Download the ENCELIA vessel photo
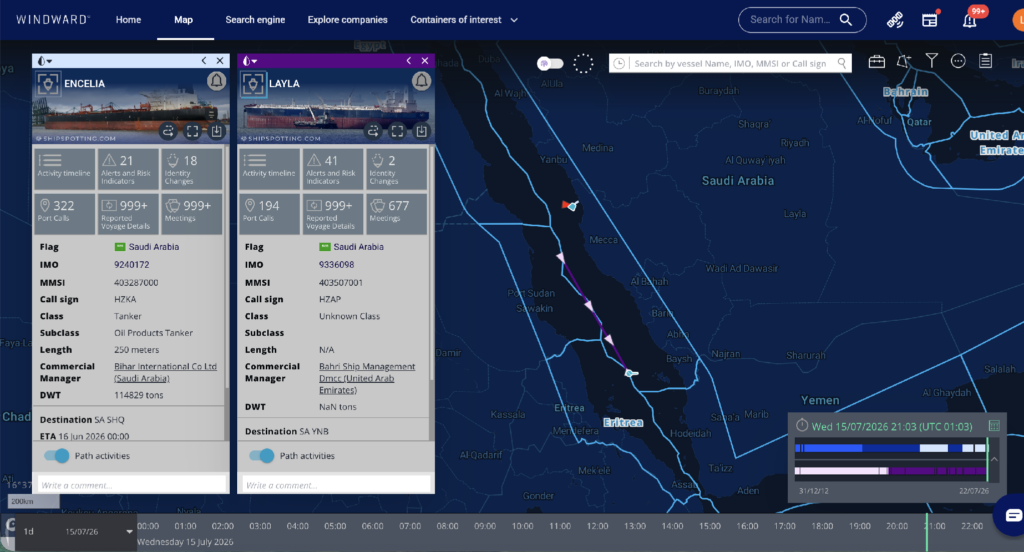Screen dimensions: 1024x552 coord(216,131)
